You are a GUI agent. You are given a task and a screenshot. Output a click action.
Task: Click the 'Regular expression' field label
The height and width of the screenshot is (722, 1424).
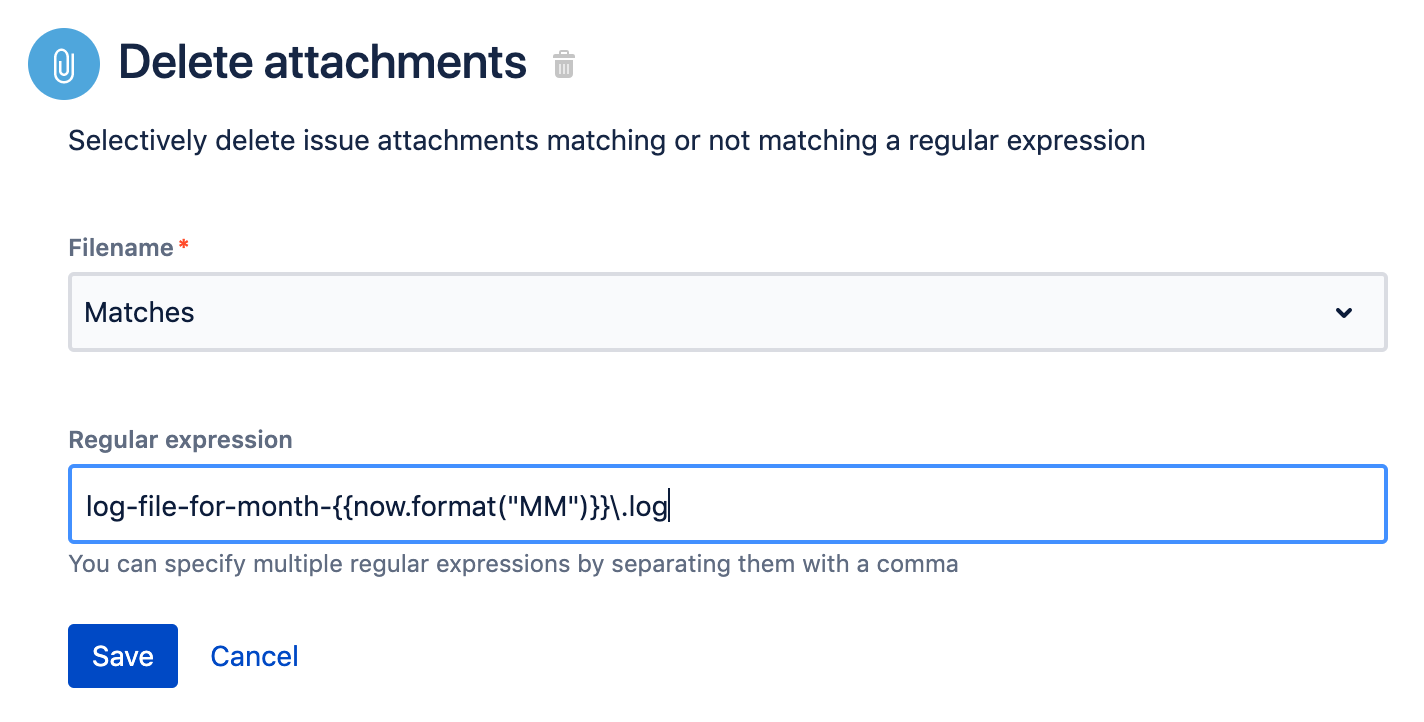coord(180,440)
